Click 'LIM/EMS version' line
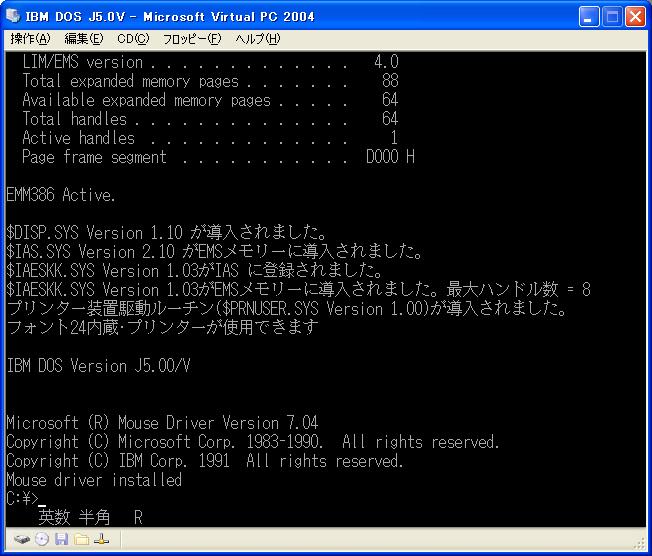Viewport: 652px width, 556px height. [x=210, y=62]
